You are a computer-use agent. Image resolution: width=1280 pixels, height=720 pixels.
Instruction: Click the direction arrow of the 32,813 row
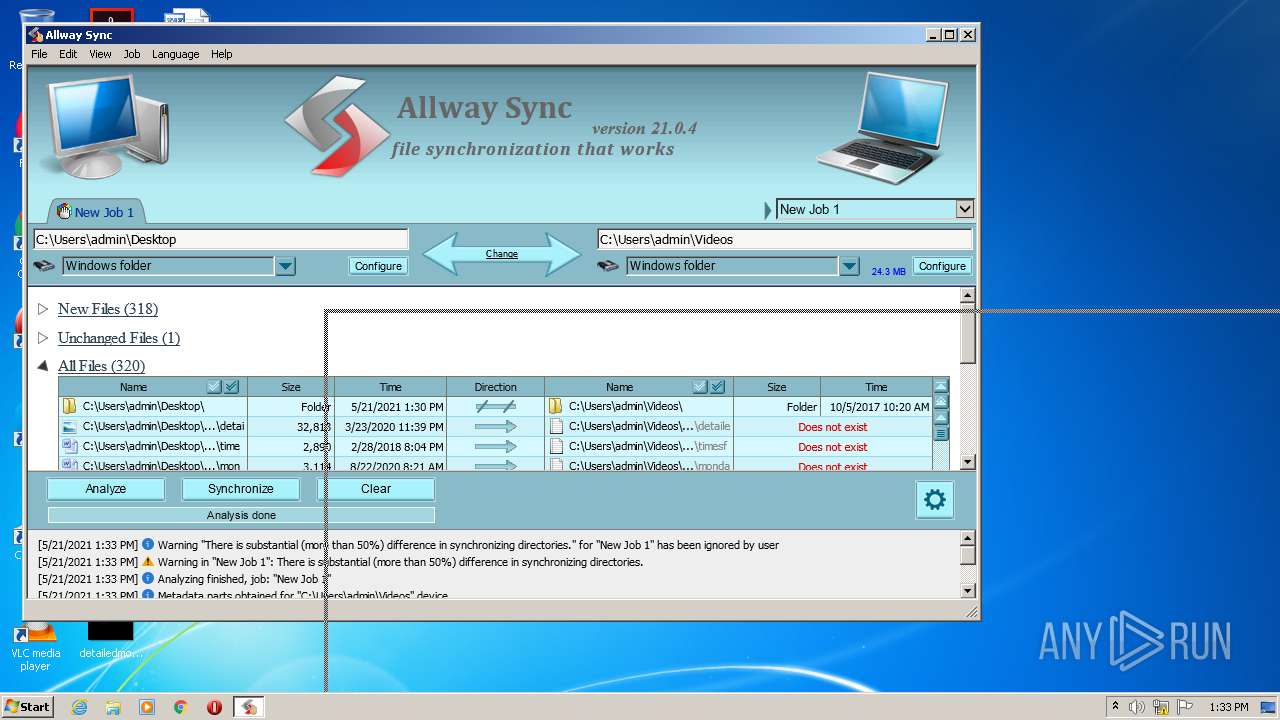495,426
